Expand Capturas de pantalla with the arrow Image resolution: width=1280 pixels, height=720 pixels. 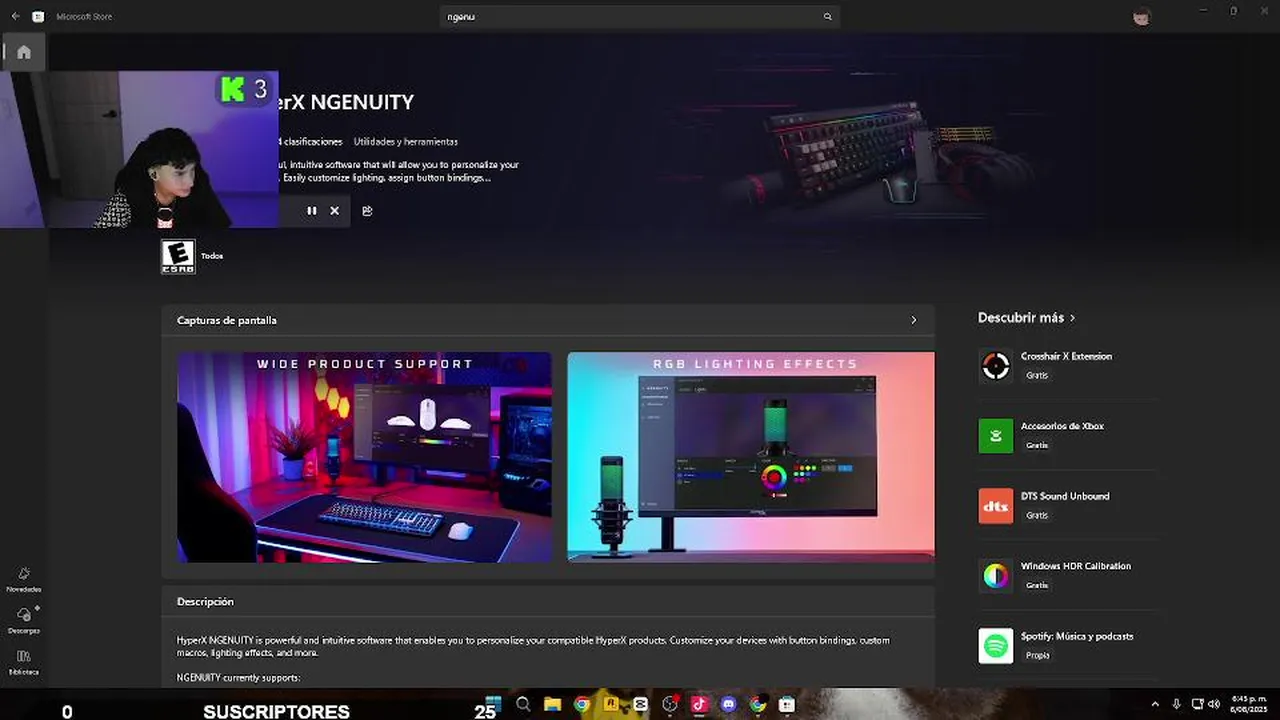click(x=913, y=320)
